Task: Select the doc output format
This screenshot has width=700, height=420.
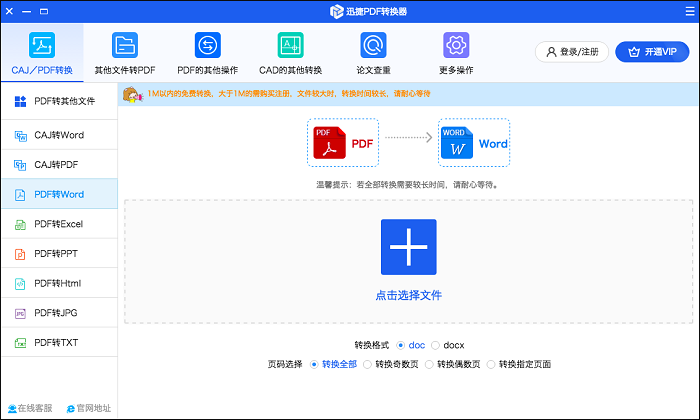Action: [402, 345]
